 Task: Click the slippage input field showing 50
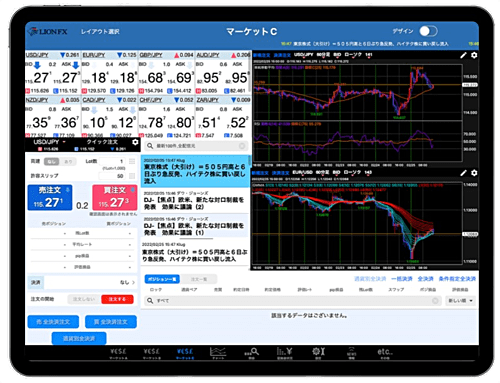click(x=113, y=176)
